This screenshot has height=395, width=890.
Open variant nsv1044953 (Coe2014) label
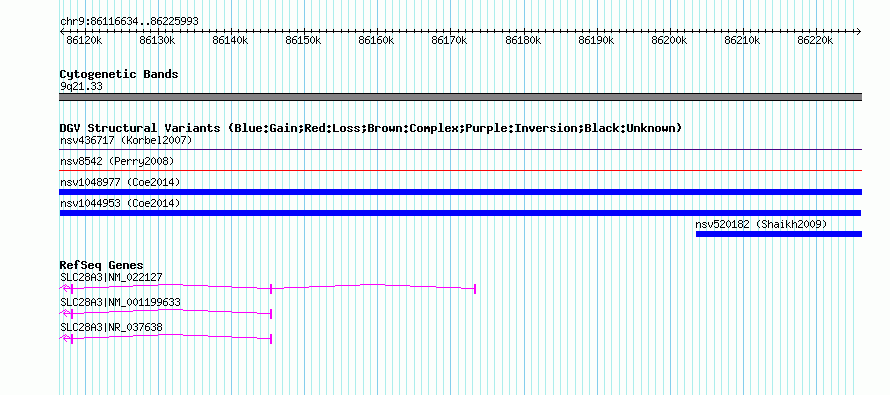(120, 203)
